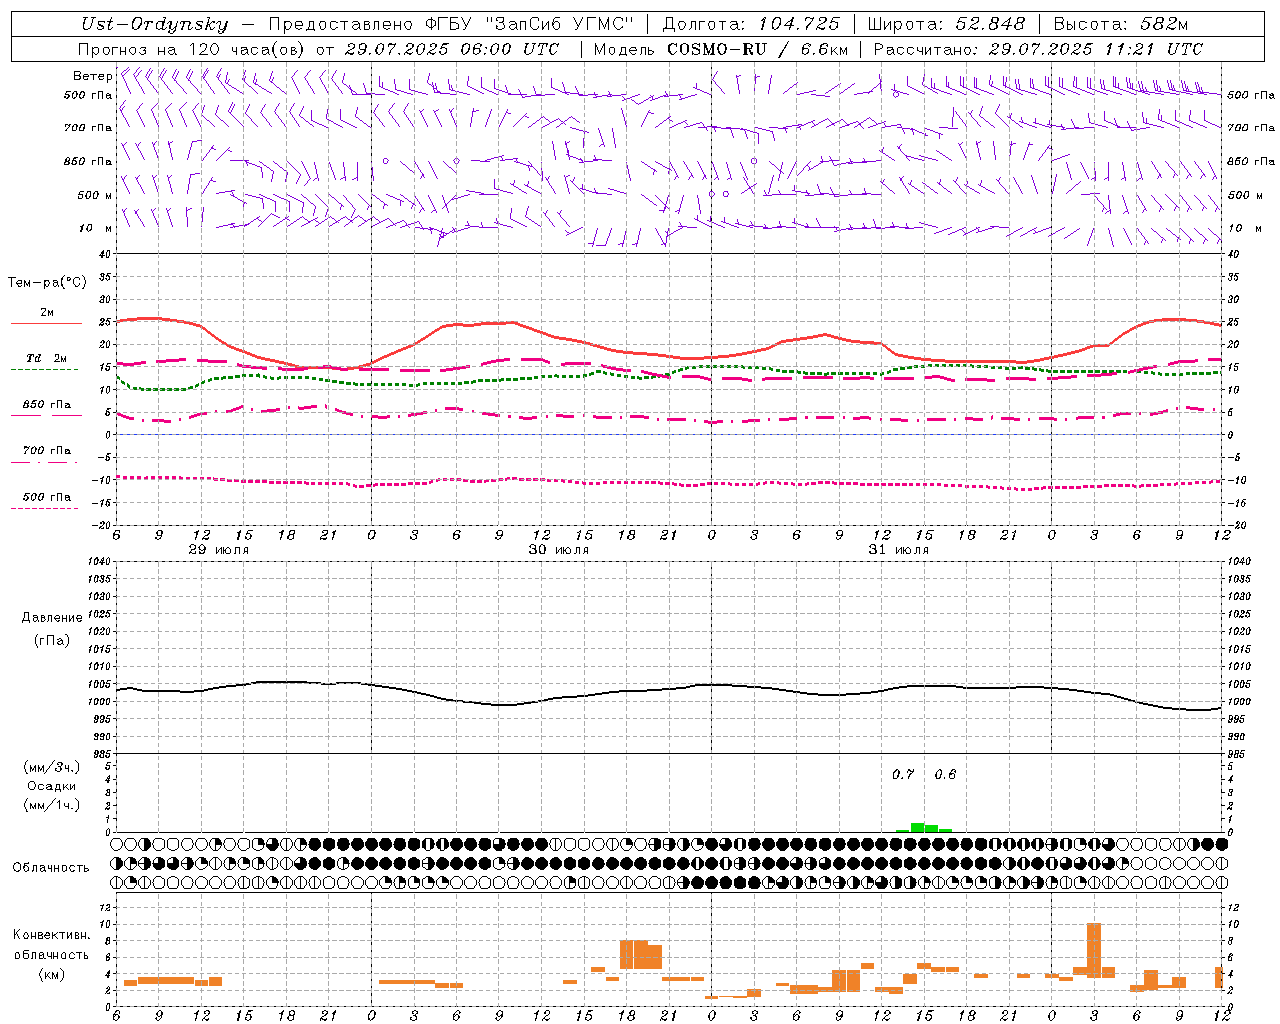
Task: Select the text Предоставлено ФГБУ "ЗапСиб УГМС"
Action: [x=452, y=25]
